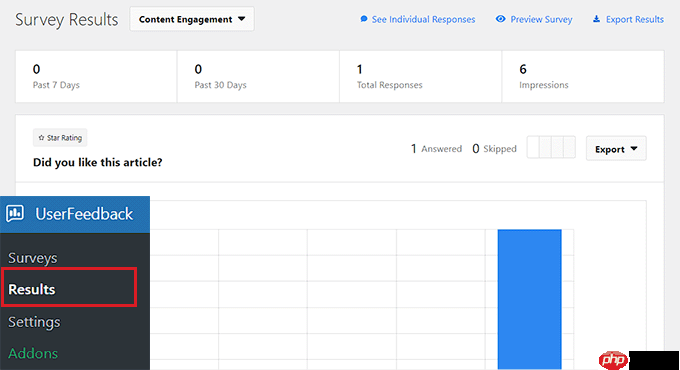Go to the Addons menu item
This screenshot has width=680, height=370.
coord(33,353)
